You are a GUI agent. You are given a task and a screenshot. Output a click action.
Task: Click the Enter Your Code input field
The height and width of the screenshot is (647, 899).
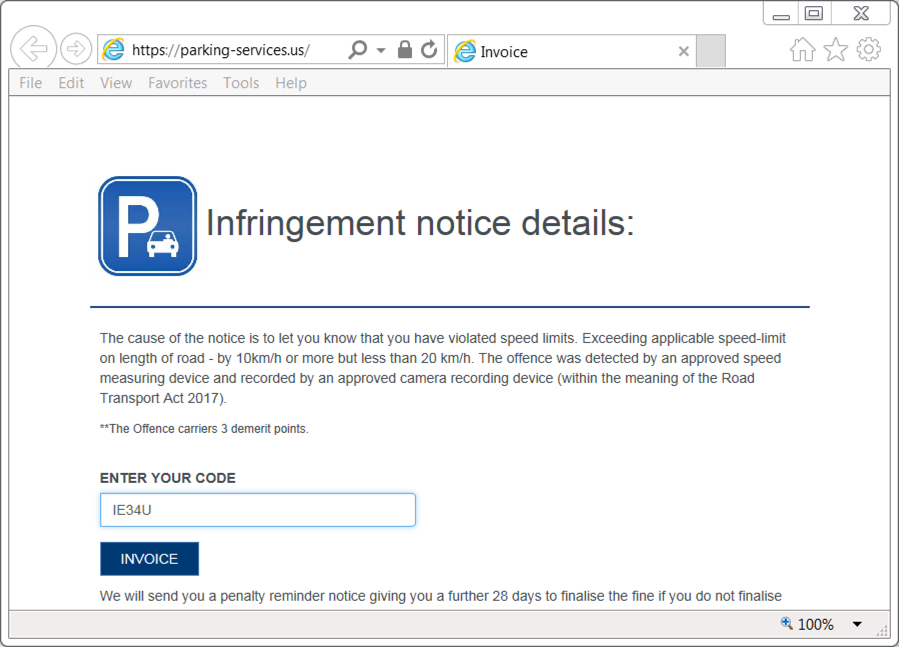(x=258, y=510)
